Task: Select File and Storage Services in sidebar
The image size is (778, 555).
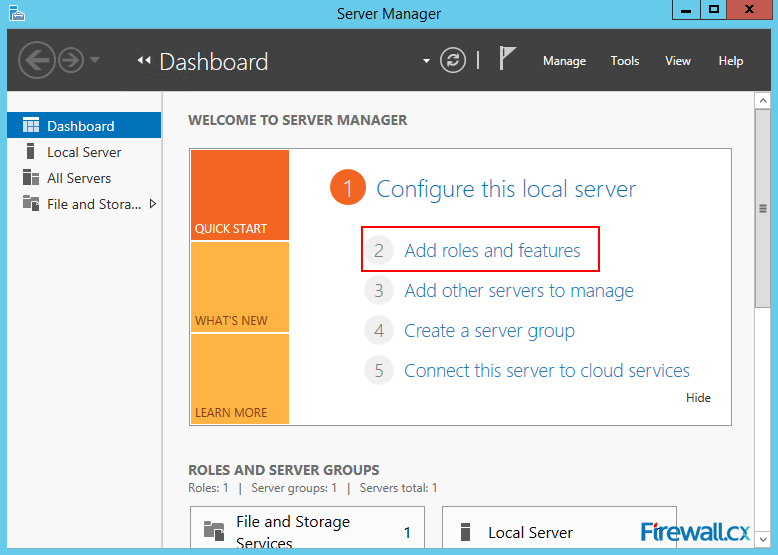Action: 84,203
